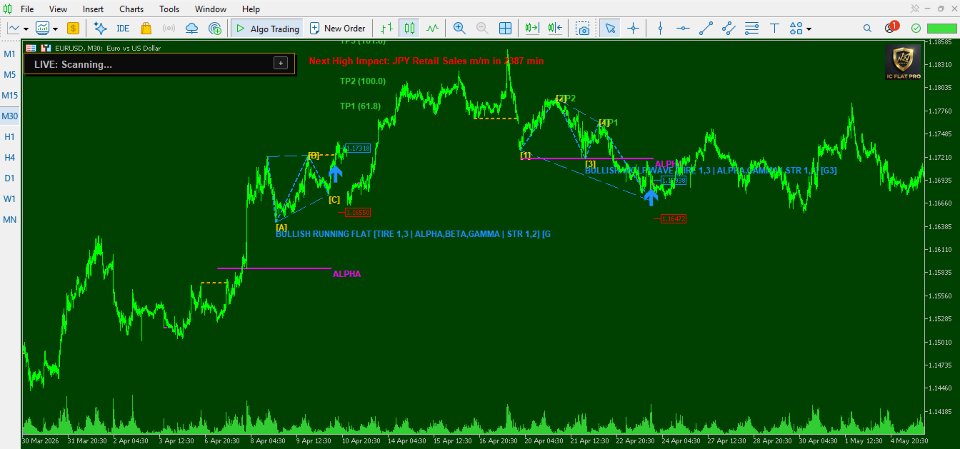960x449 pixels.
Task: Click the Next High Impact news text
Action: pyautogui.click(x=426, y=61)
